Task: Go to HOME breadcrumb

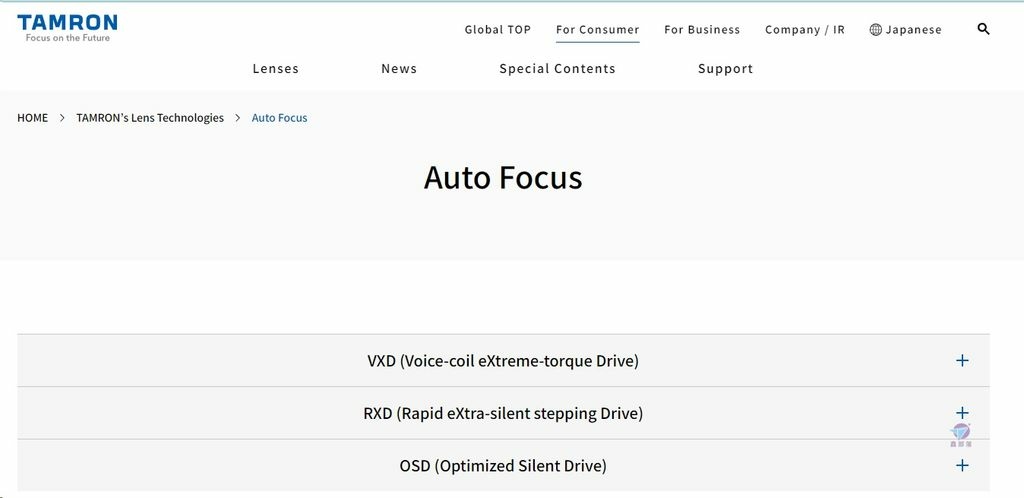Action: tap(33, 117)
